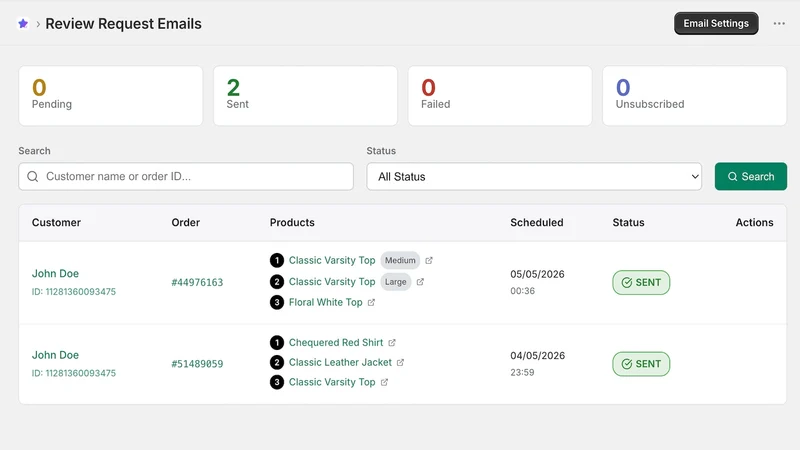Viewport: 800px width, 450px height.
Task: Open Classic Varsity Top Medium product link
Action: 332,260
